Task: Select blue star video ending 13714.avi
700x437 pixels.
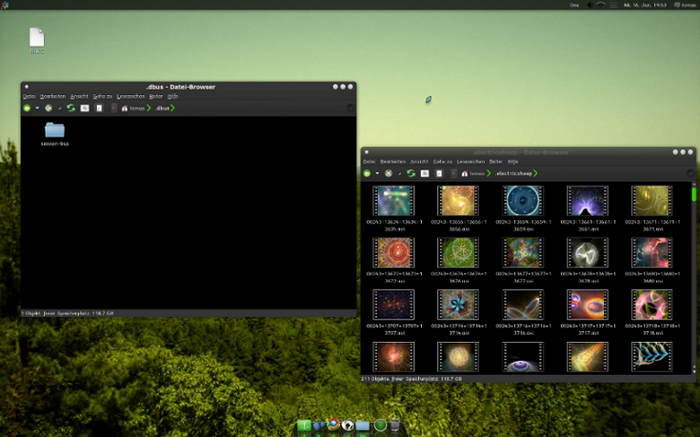Action: (458, 305)
